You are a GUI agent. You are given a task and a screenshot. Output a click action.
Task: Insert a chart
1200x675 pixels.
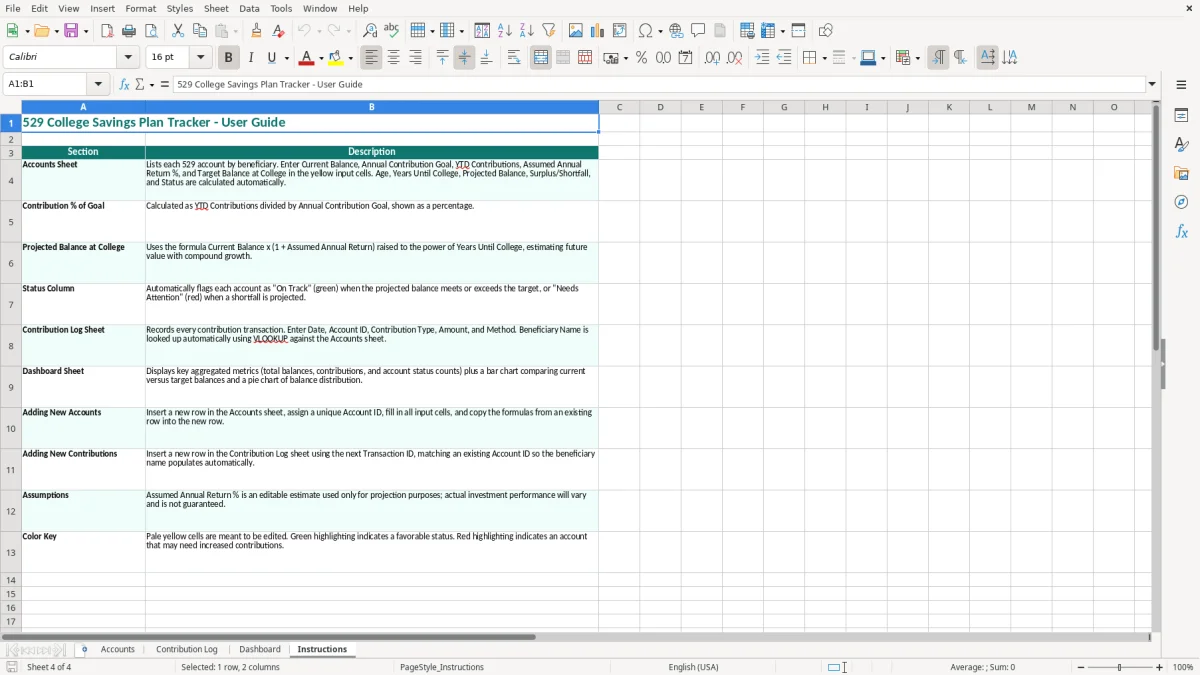(598, 31)
